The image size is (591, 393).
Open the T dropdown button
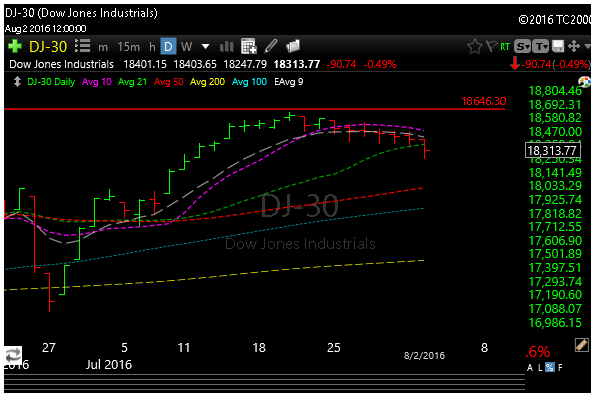541,46
